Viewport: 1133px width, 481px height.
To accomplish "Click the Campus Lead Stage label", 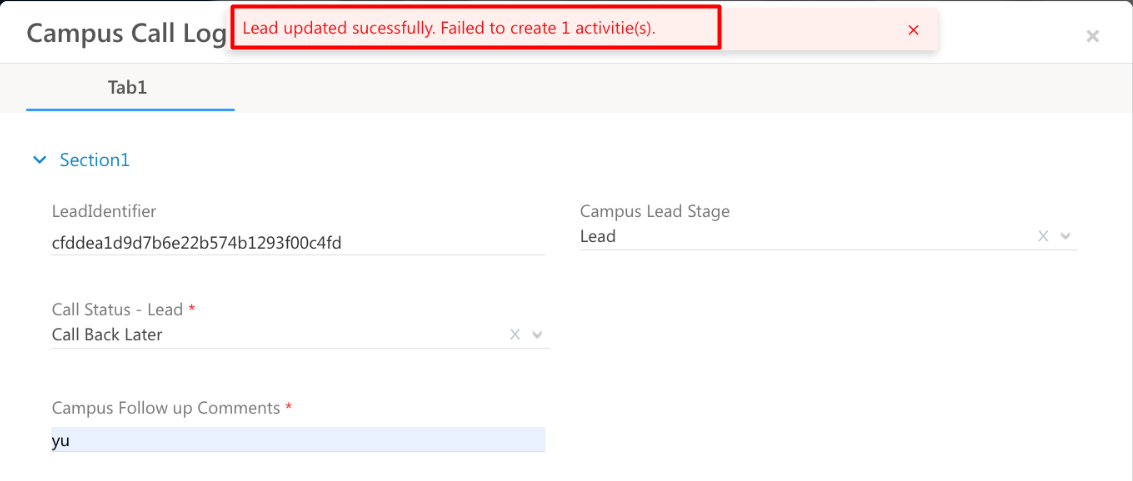I will (655, 211).
